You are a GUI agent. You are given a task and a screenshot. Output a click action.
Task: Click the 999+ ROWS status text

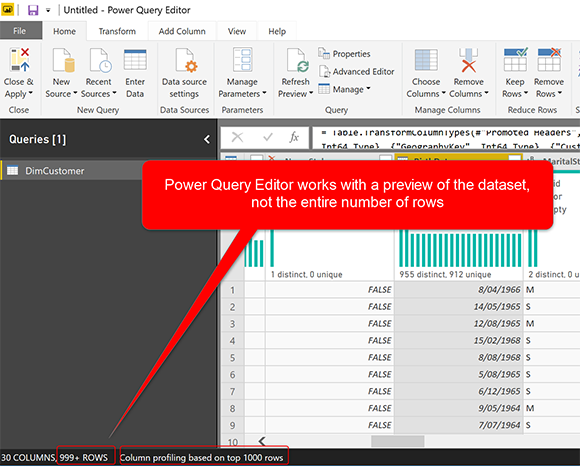(x=84, y=457)
